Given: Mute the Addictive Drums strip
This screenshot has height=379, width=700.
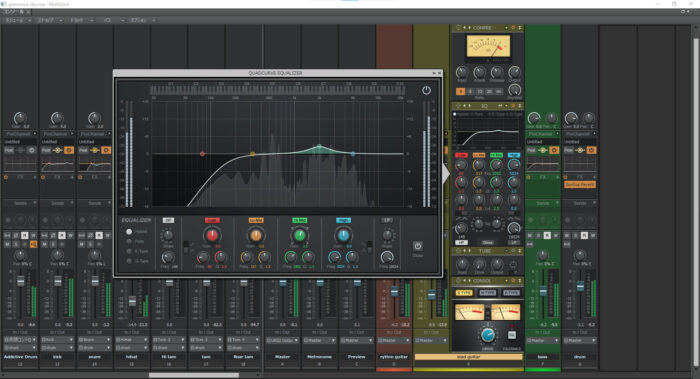Looking at the screenshot, I should [7, 244].
